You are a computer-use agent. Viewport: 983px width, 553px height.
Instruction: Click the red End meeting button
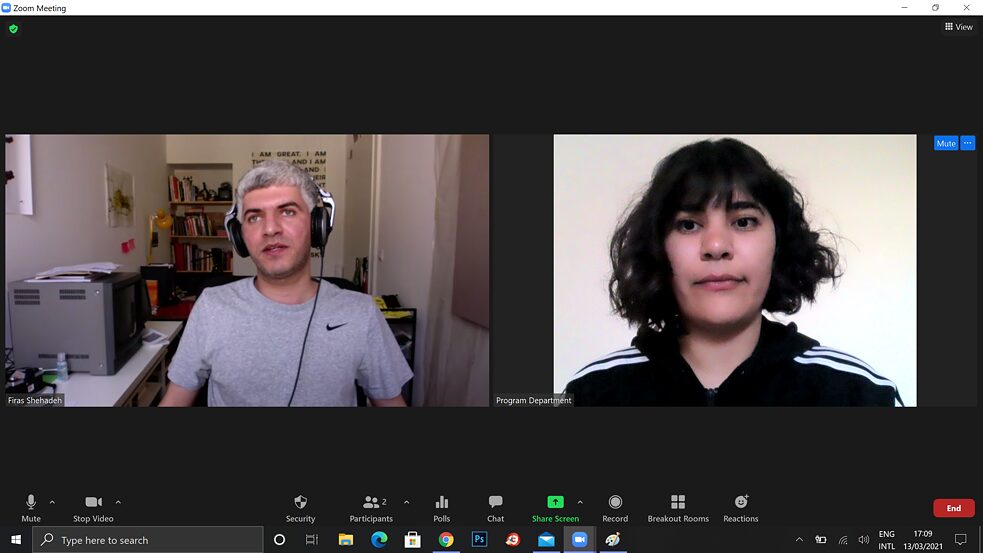(953, 508)
